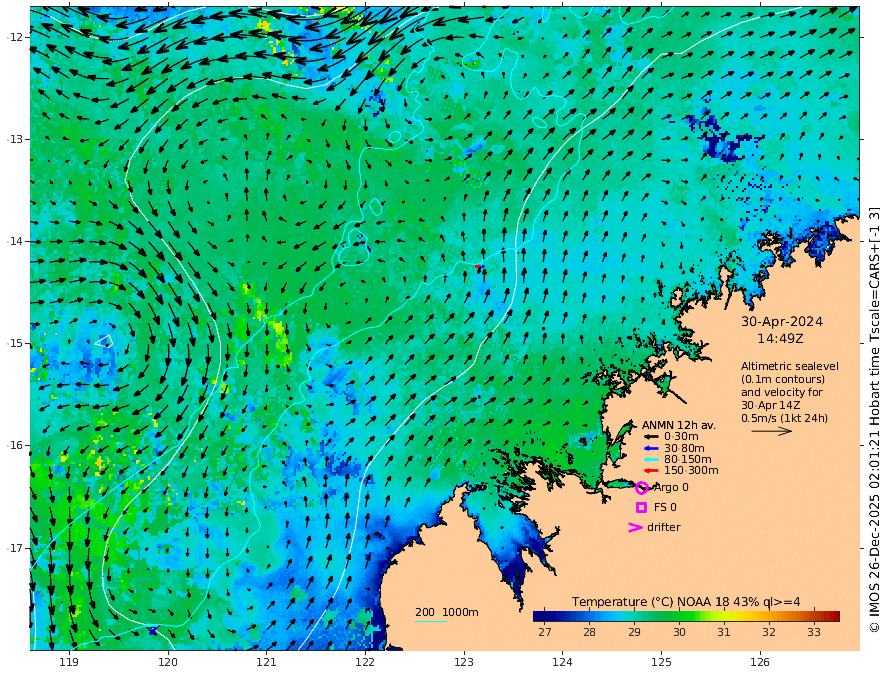Click the blue mooring marker near 120°E bottom
Viewport: 880px width, 680px height.
(153, 630)
